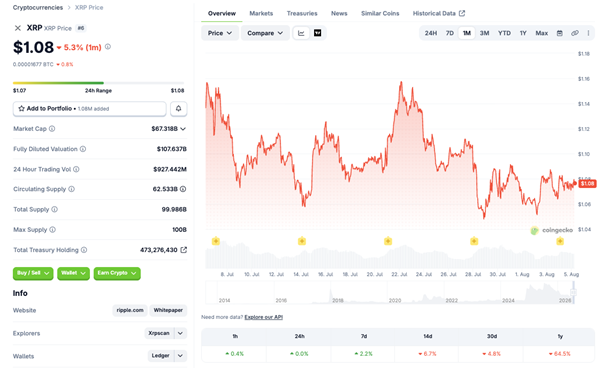Switch to the Markets tab
This screenshot has height=368, width=602.
coord(261,13)
